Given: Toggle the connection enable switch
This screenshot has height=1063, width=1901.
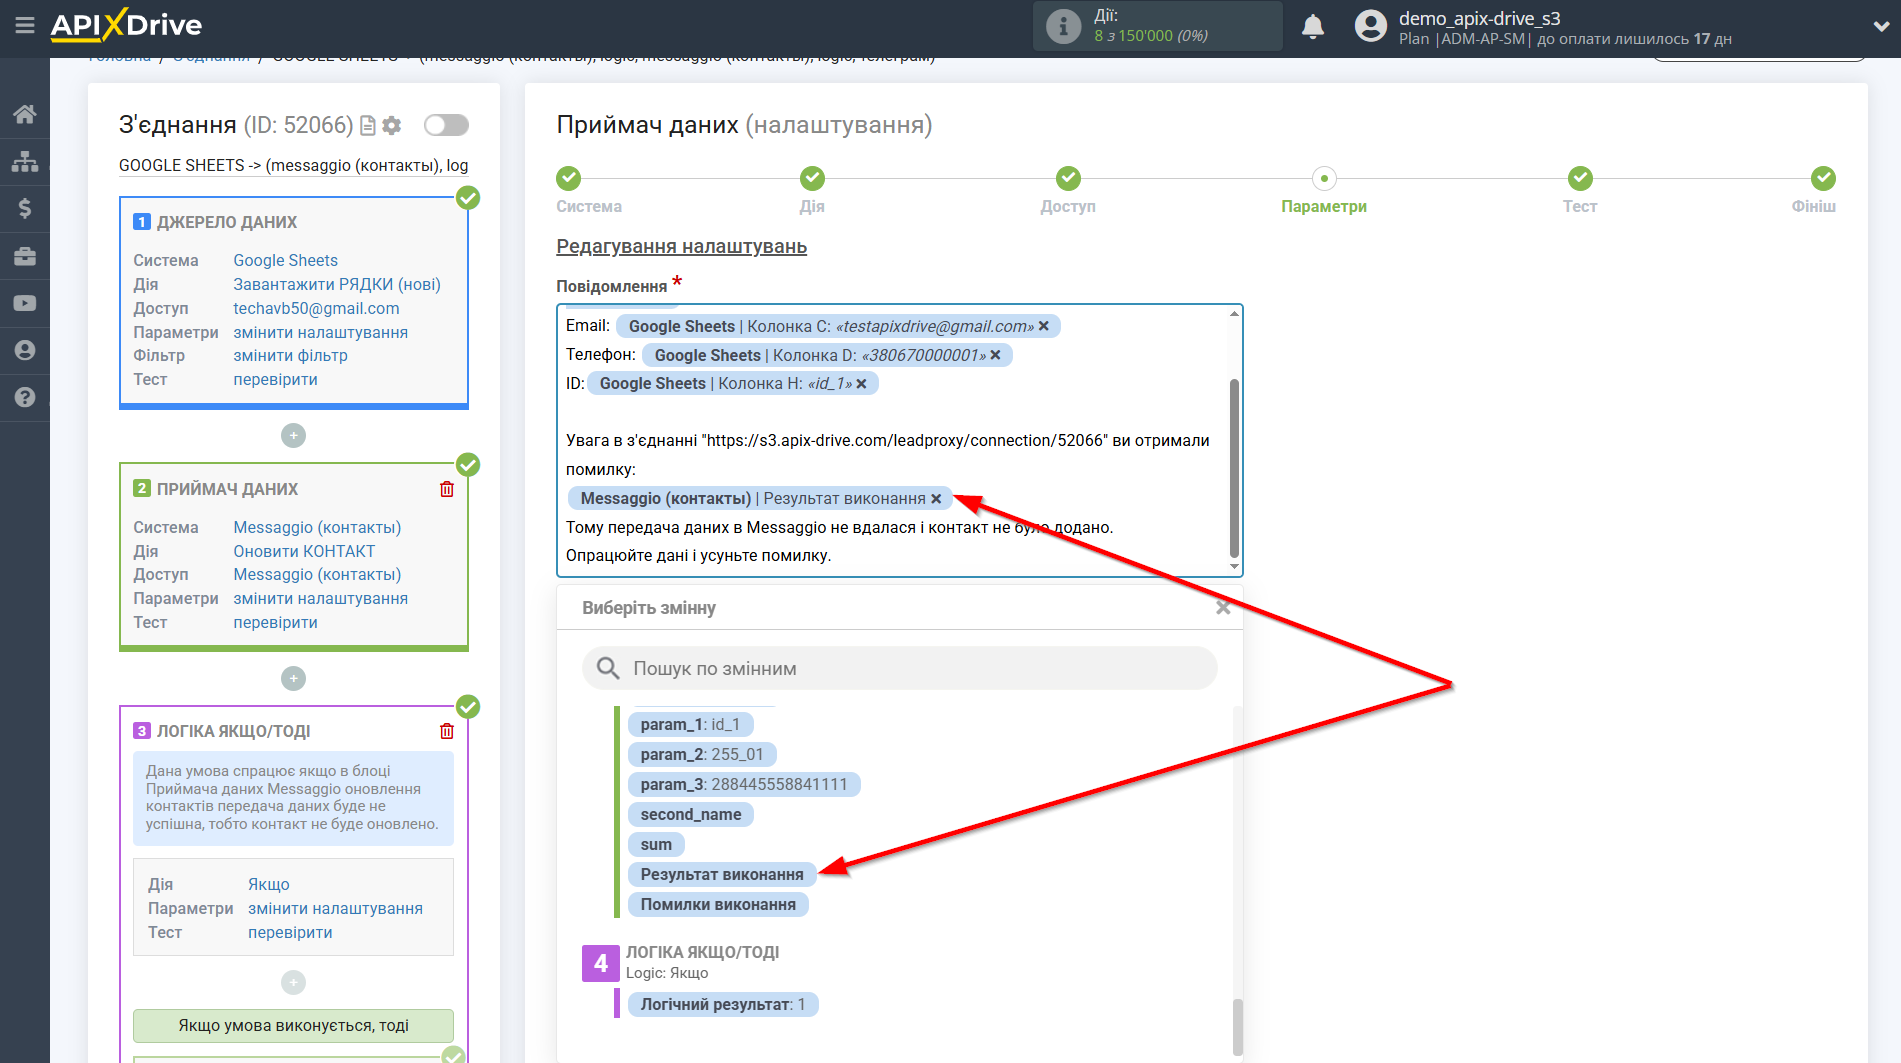Looking at the screenshot, I should [446, 125].
